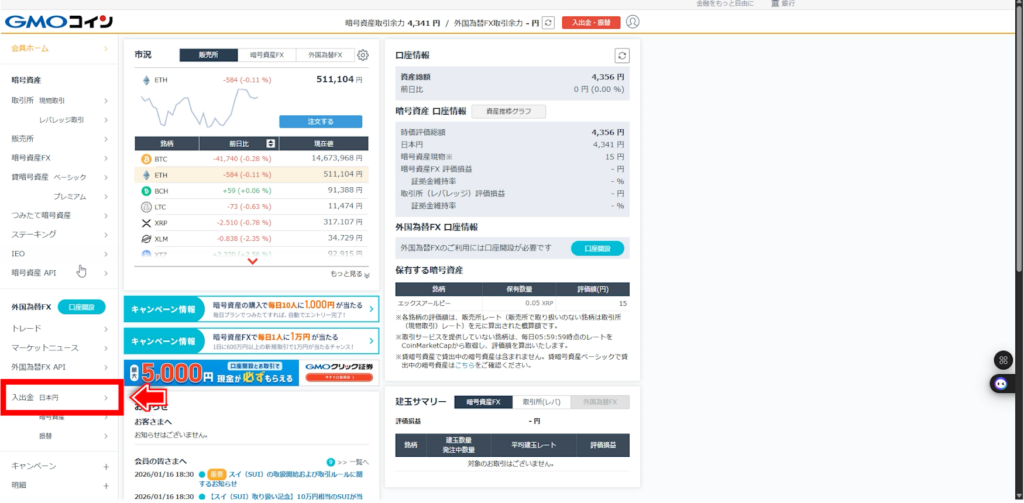Click the BCH coin icon

(146, 190)
